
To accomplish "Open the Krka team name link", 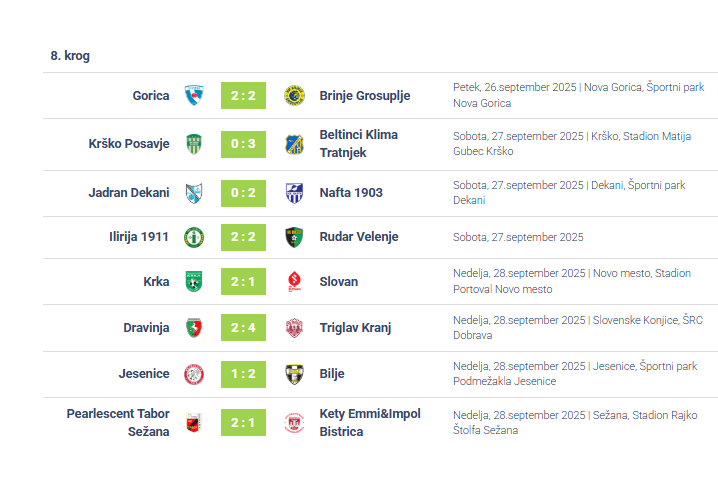I will [156, 281].
